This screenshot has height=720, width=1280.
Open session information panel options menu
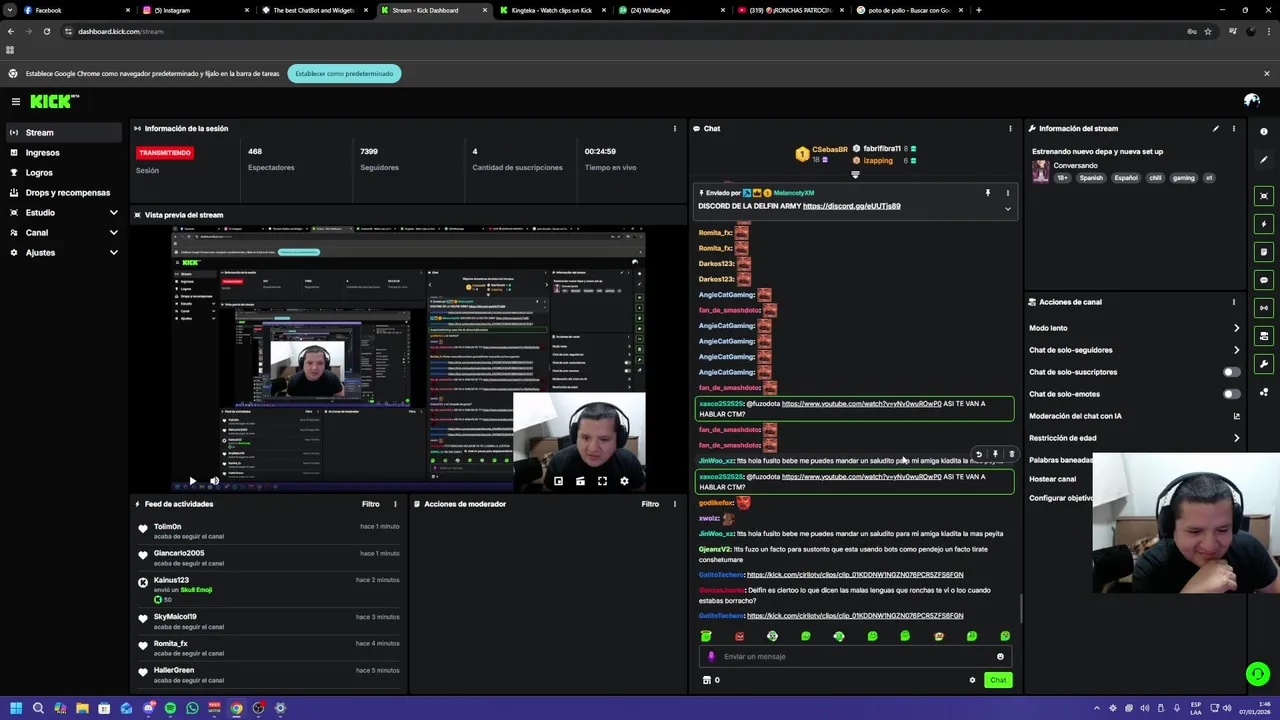pyautogui.click(x=674, y=128)
